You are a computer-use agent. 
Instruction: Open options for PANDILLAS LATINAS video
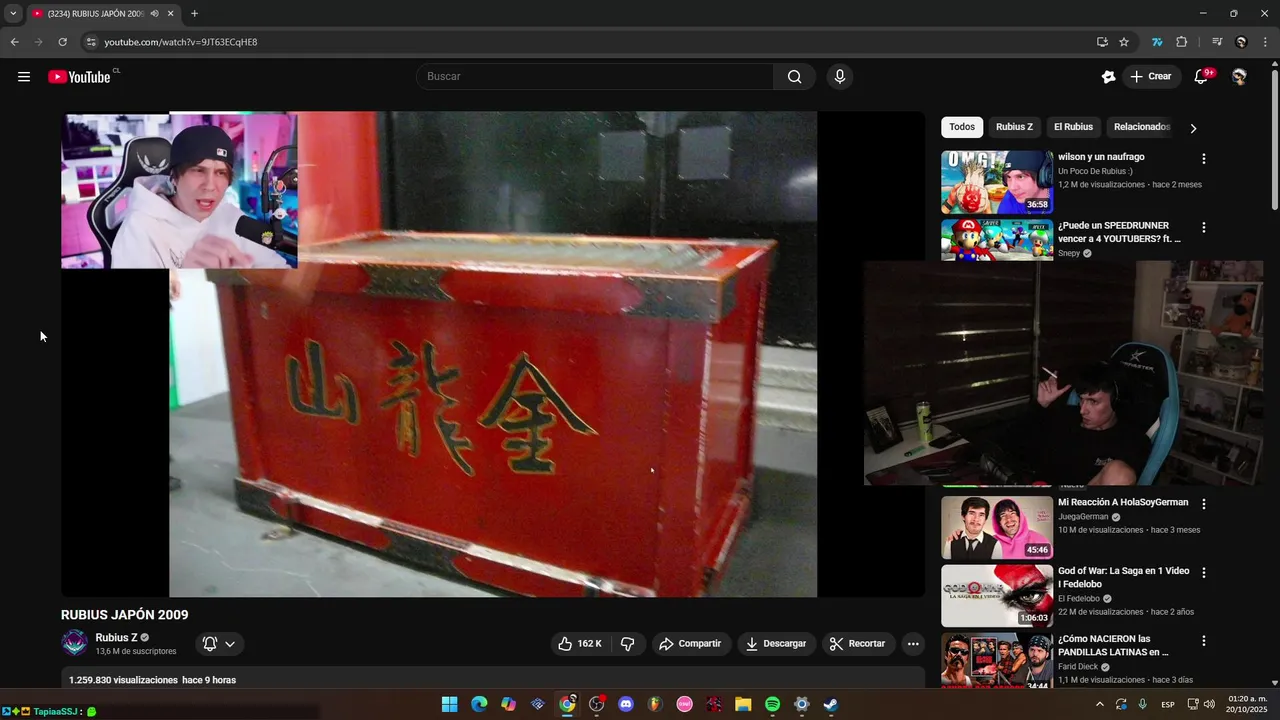click(x=1204, y=641)
